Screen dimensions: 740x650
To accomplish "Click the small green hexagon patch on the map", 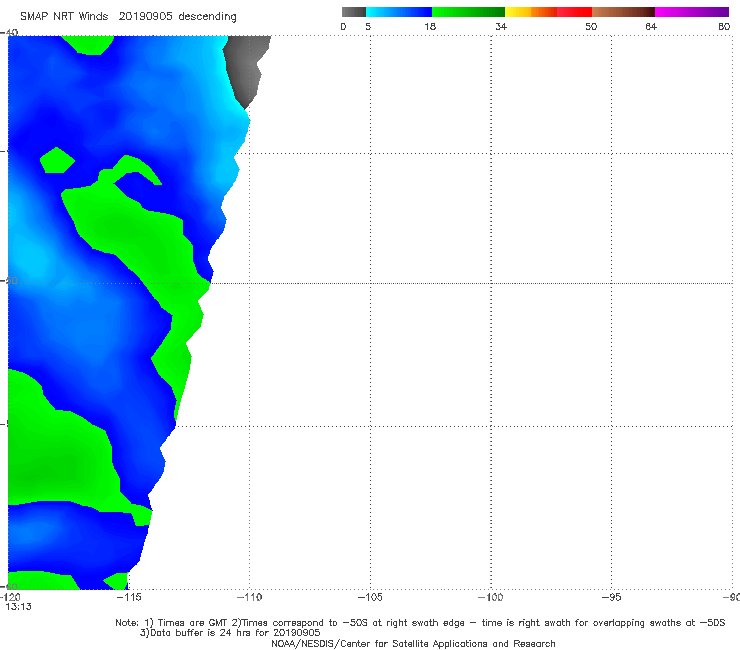I will point(57,160).
